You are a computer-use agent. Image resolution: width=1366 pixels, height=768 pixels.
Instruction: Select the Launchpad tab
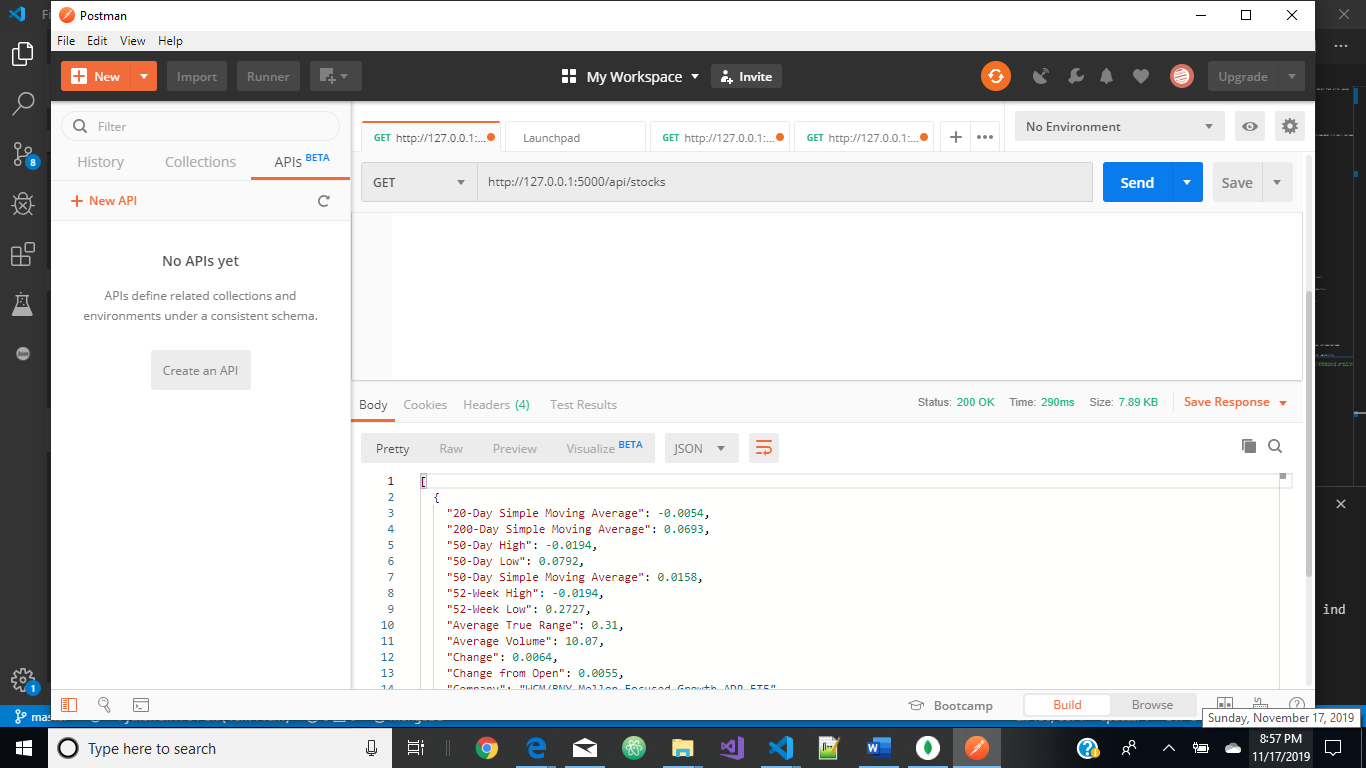575,137
